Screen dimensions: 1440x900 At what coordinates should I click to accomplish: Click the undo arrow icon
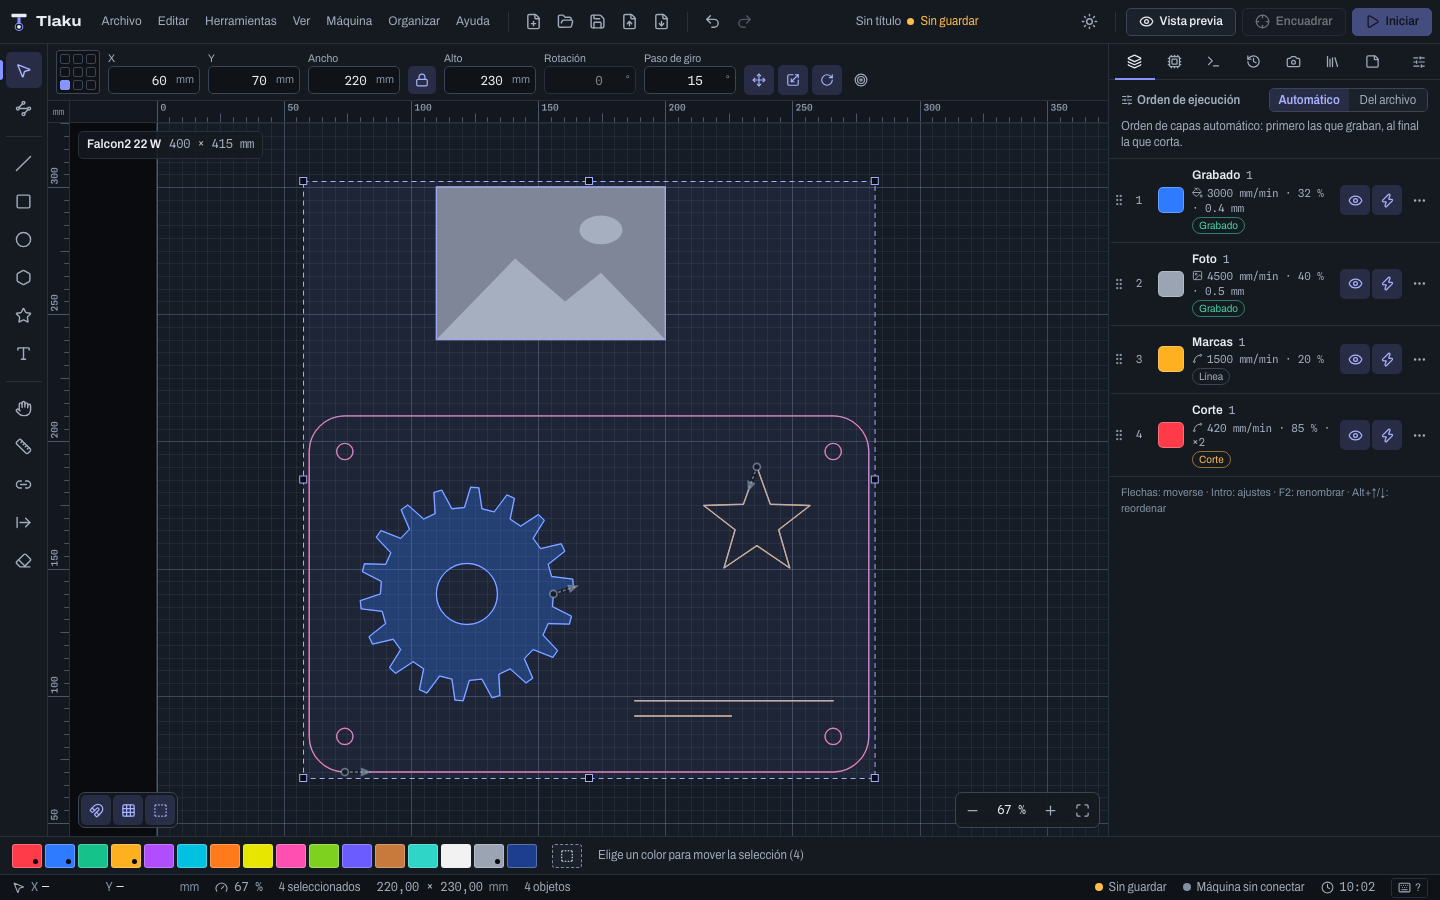[712, 21]
